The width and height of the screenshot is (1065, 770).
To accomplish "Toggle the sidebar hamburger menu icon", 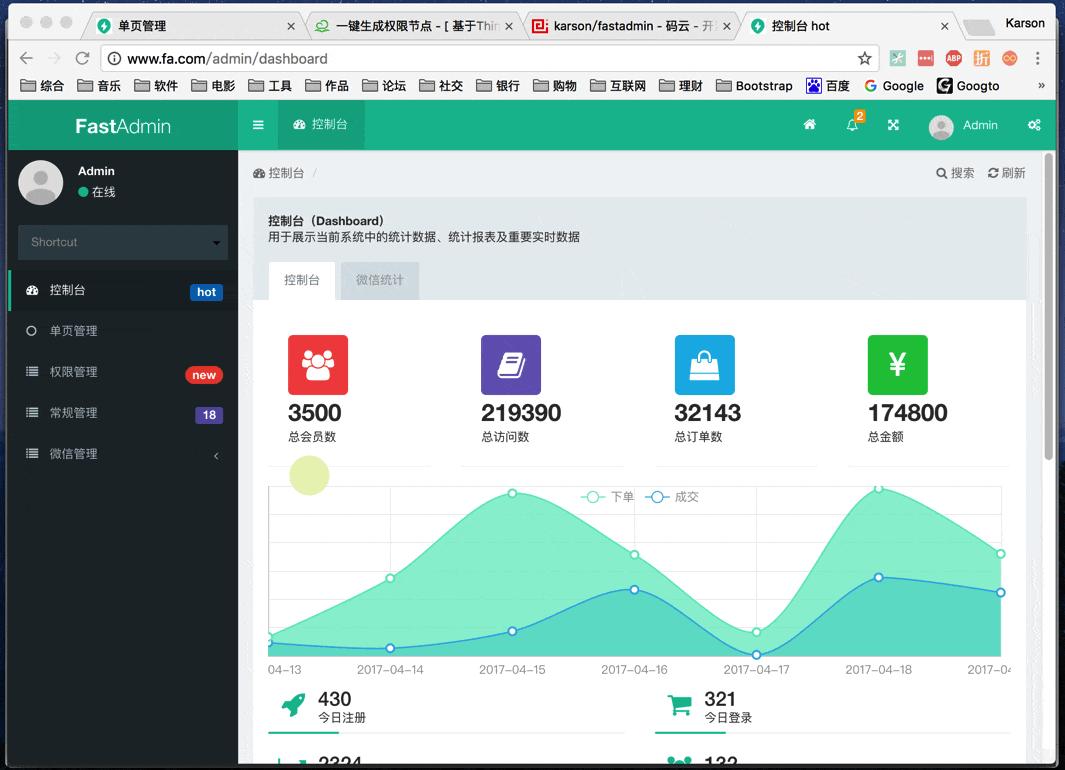I will coord(258,125).
